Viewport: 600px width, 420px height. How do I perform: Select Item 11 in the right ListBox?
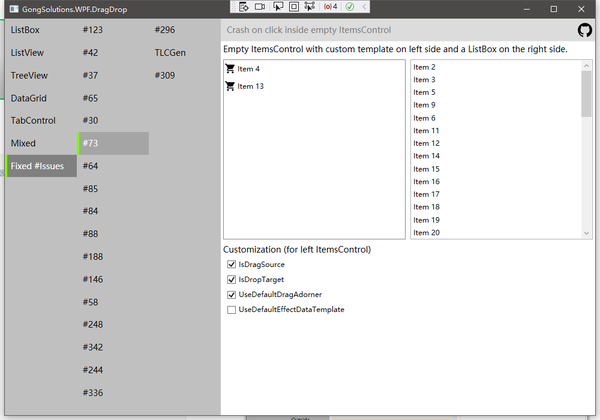(496, 131)
